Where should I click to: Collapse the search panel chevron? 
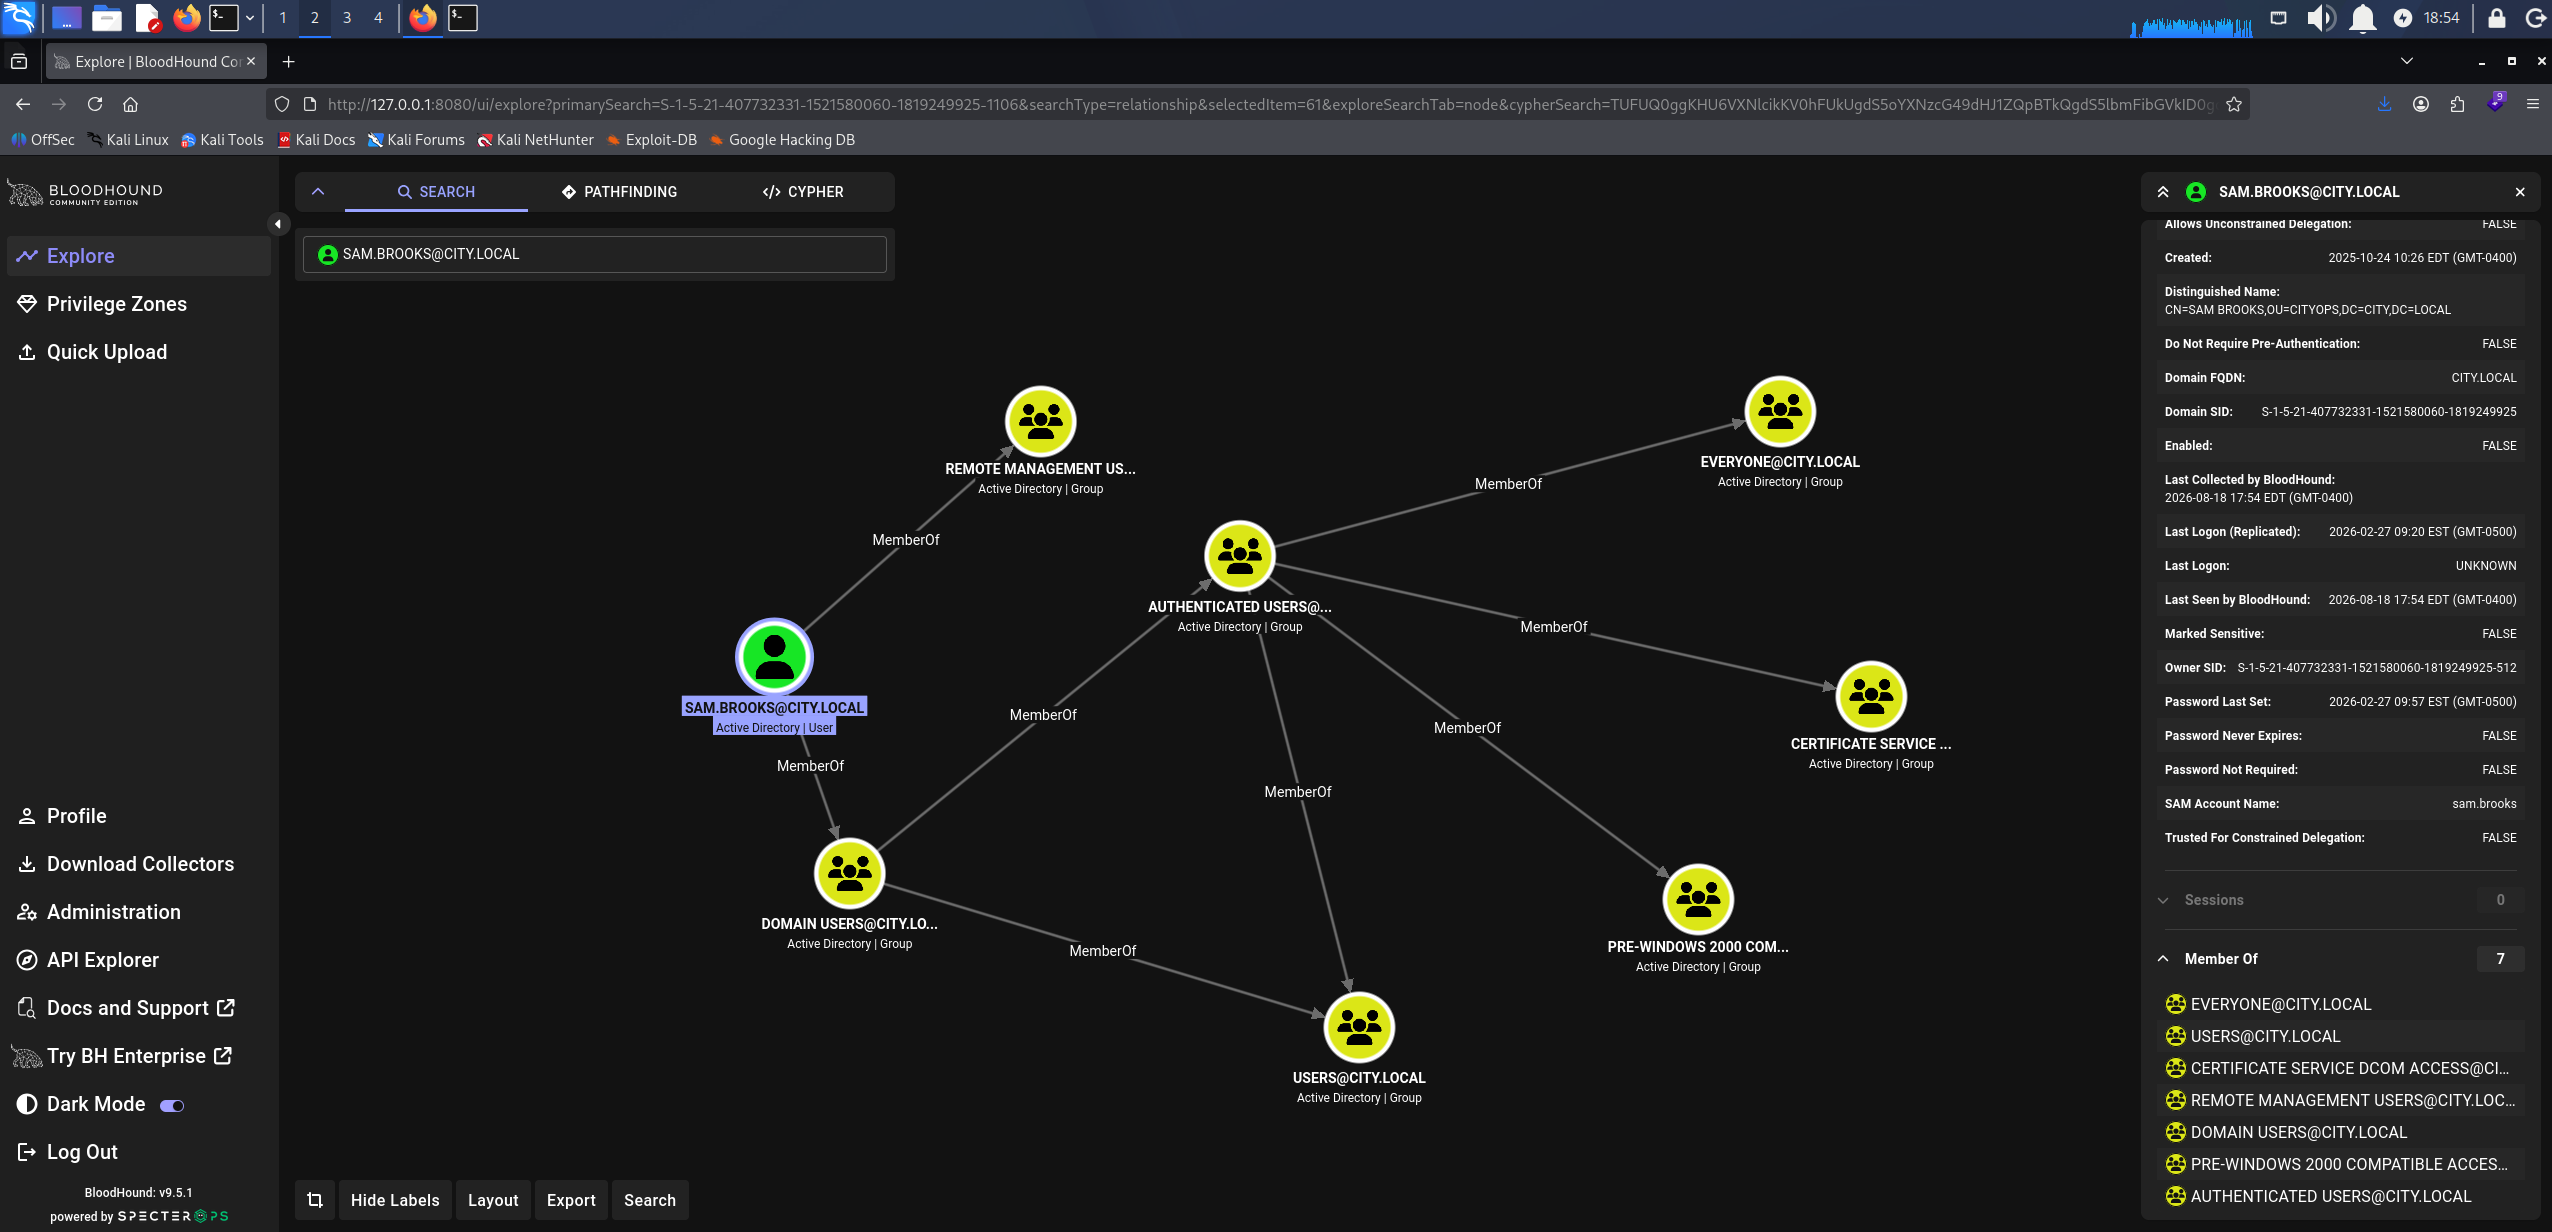pyautogui.click(x=318, y=192)
